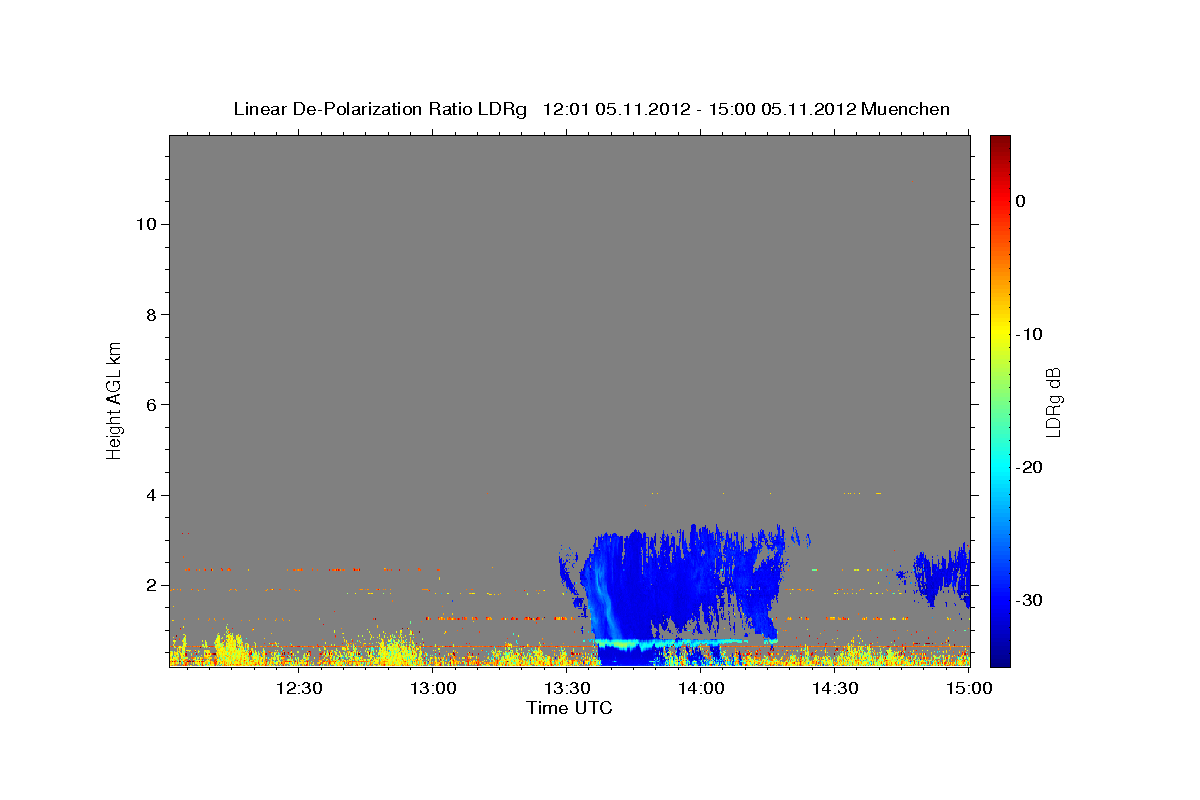
Task: Click the colorbar value label -10
Action: (1031, 334)
